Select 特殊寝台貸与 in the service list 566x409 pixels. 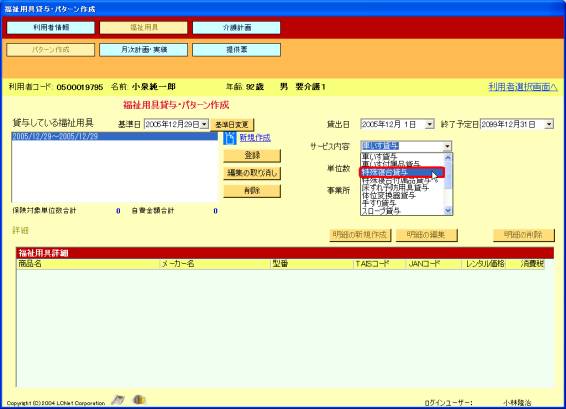[x=402, y=173]
